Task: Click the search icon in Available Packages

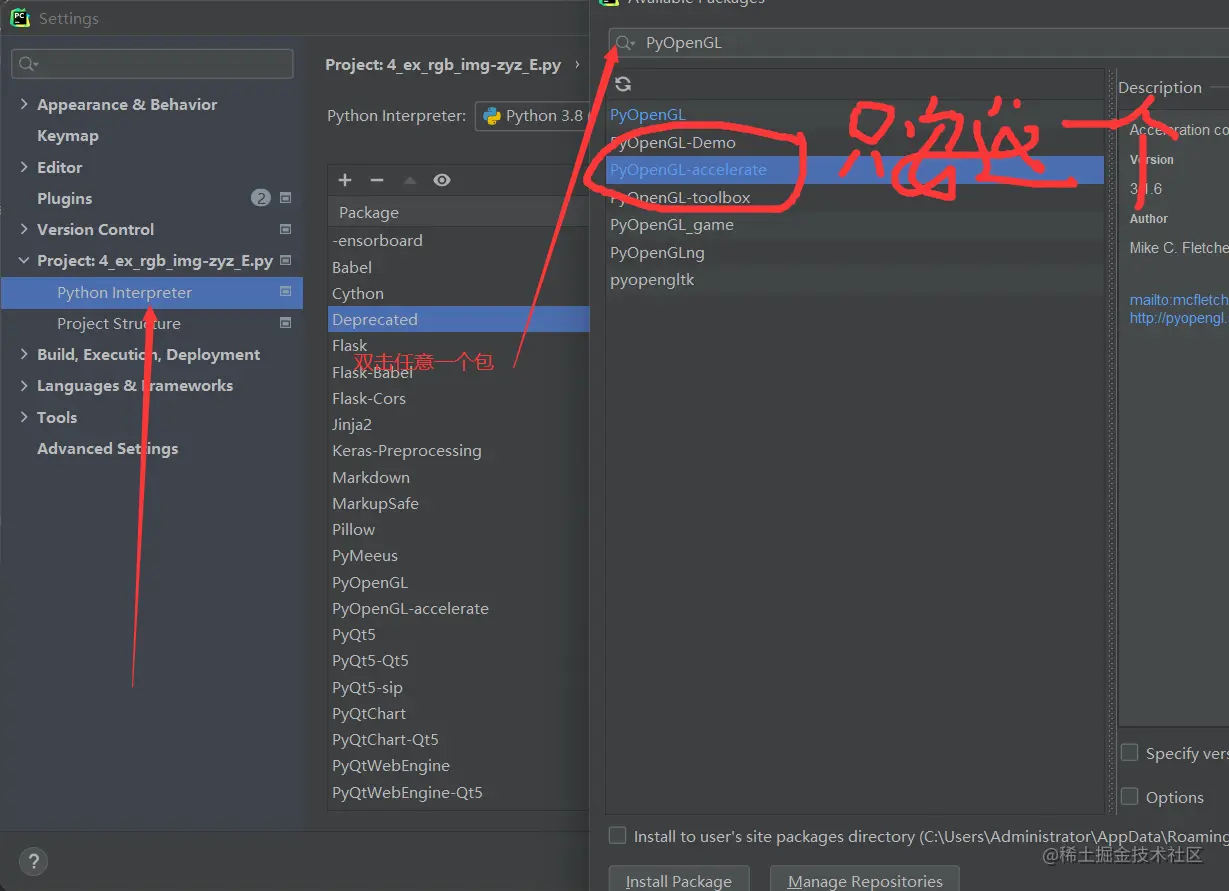Action: pyautogui.click(x=624, y=43)
